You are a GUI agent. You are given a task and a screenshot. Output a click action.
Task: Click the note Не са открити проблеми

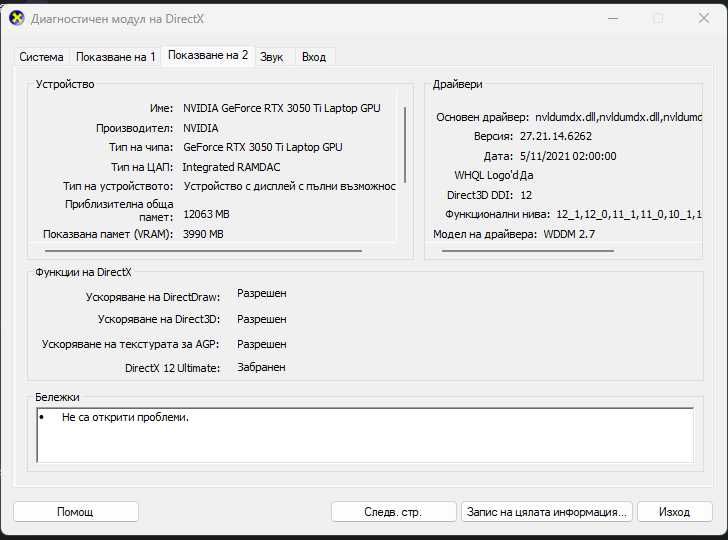(x=125, y=417)
